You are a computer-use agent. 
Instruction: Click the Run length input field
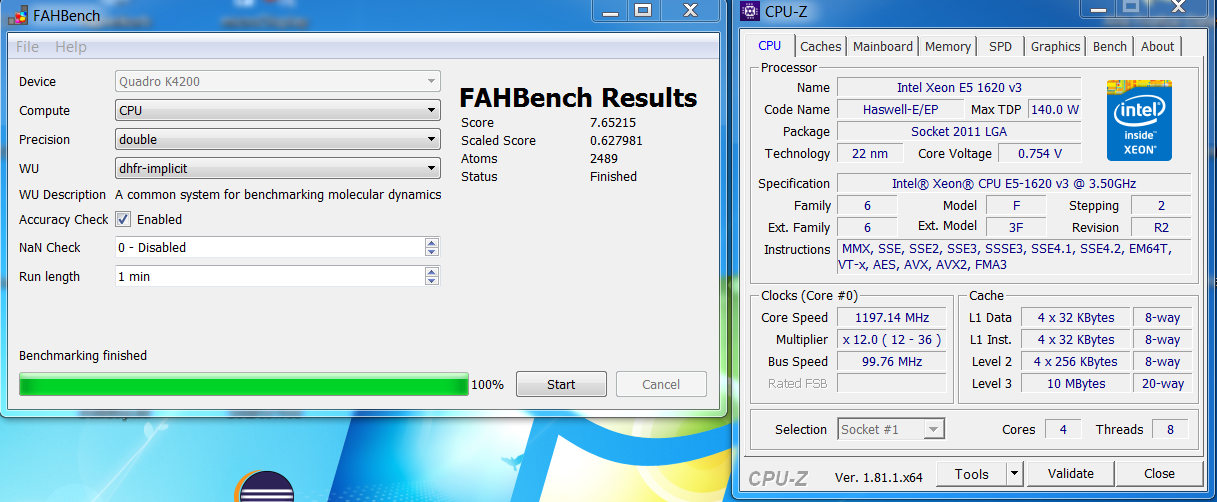tap(270, 276)
